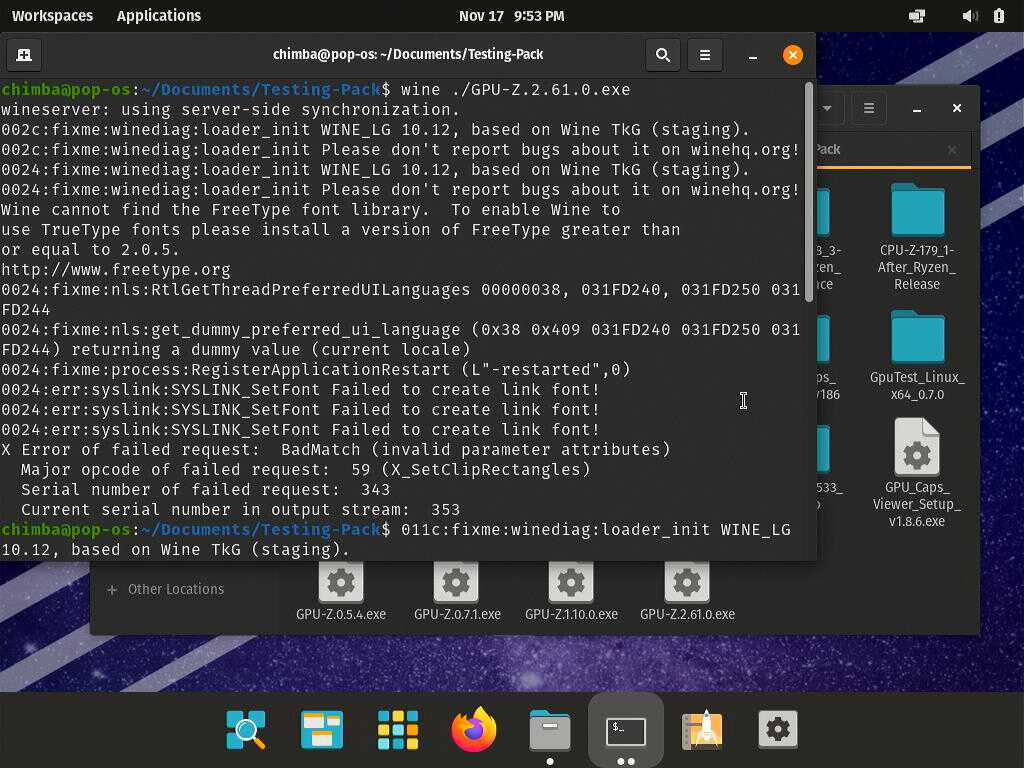The width and height of the screenshot is (1024, 768).
Task: Open Settings gear in the dock
Action: (778, 730)
